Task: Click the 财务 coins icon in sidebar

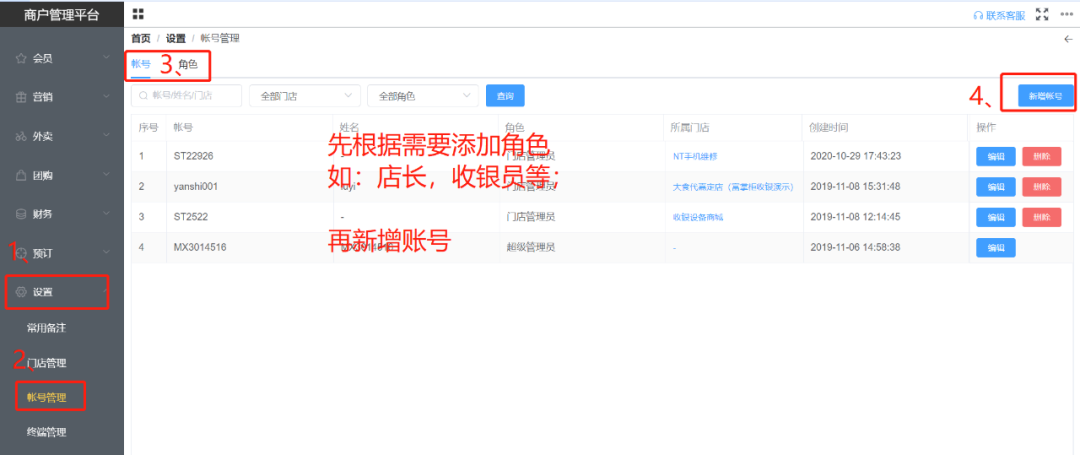Action: pyautogui.click(x=21, y=213)
